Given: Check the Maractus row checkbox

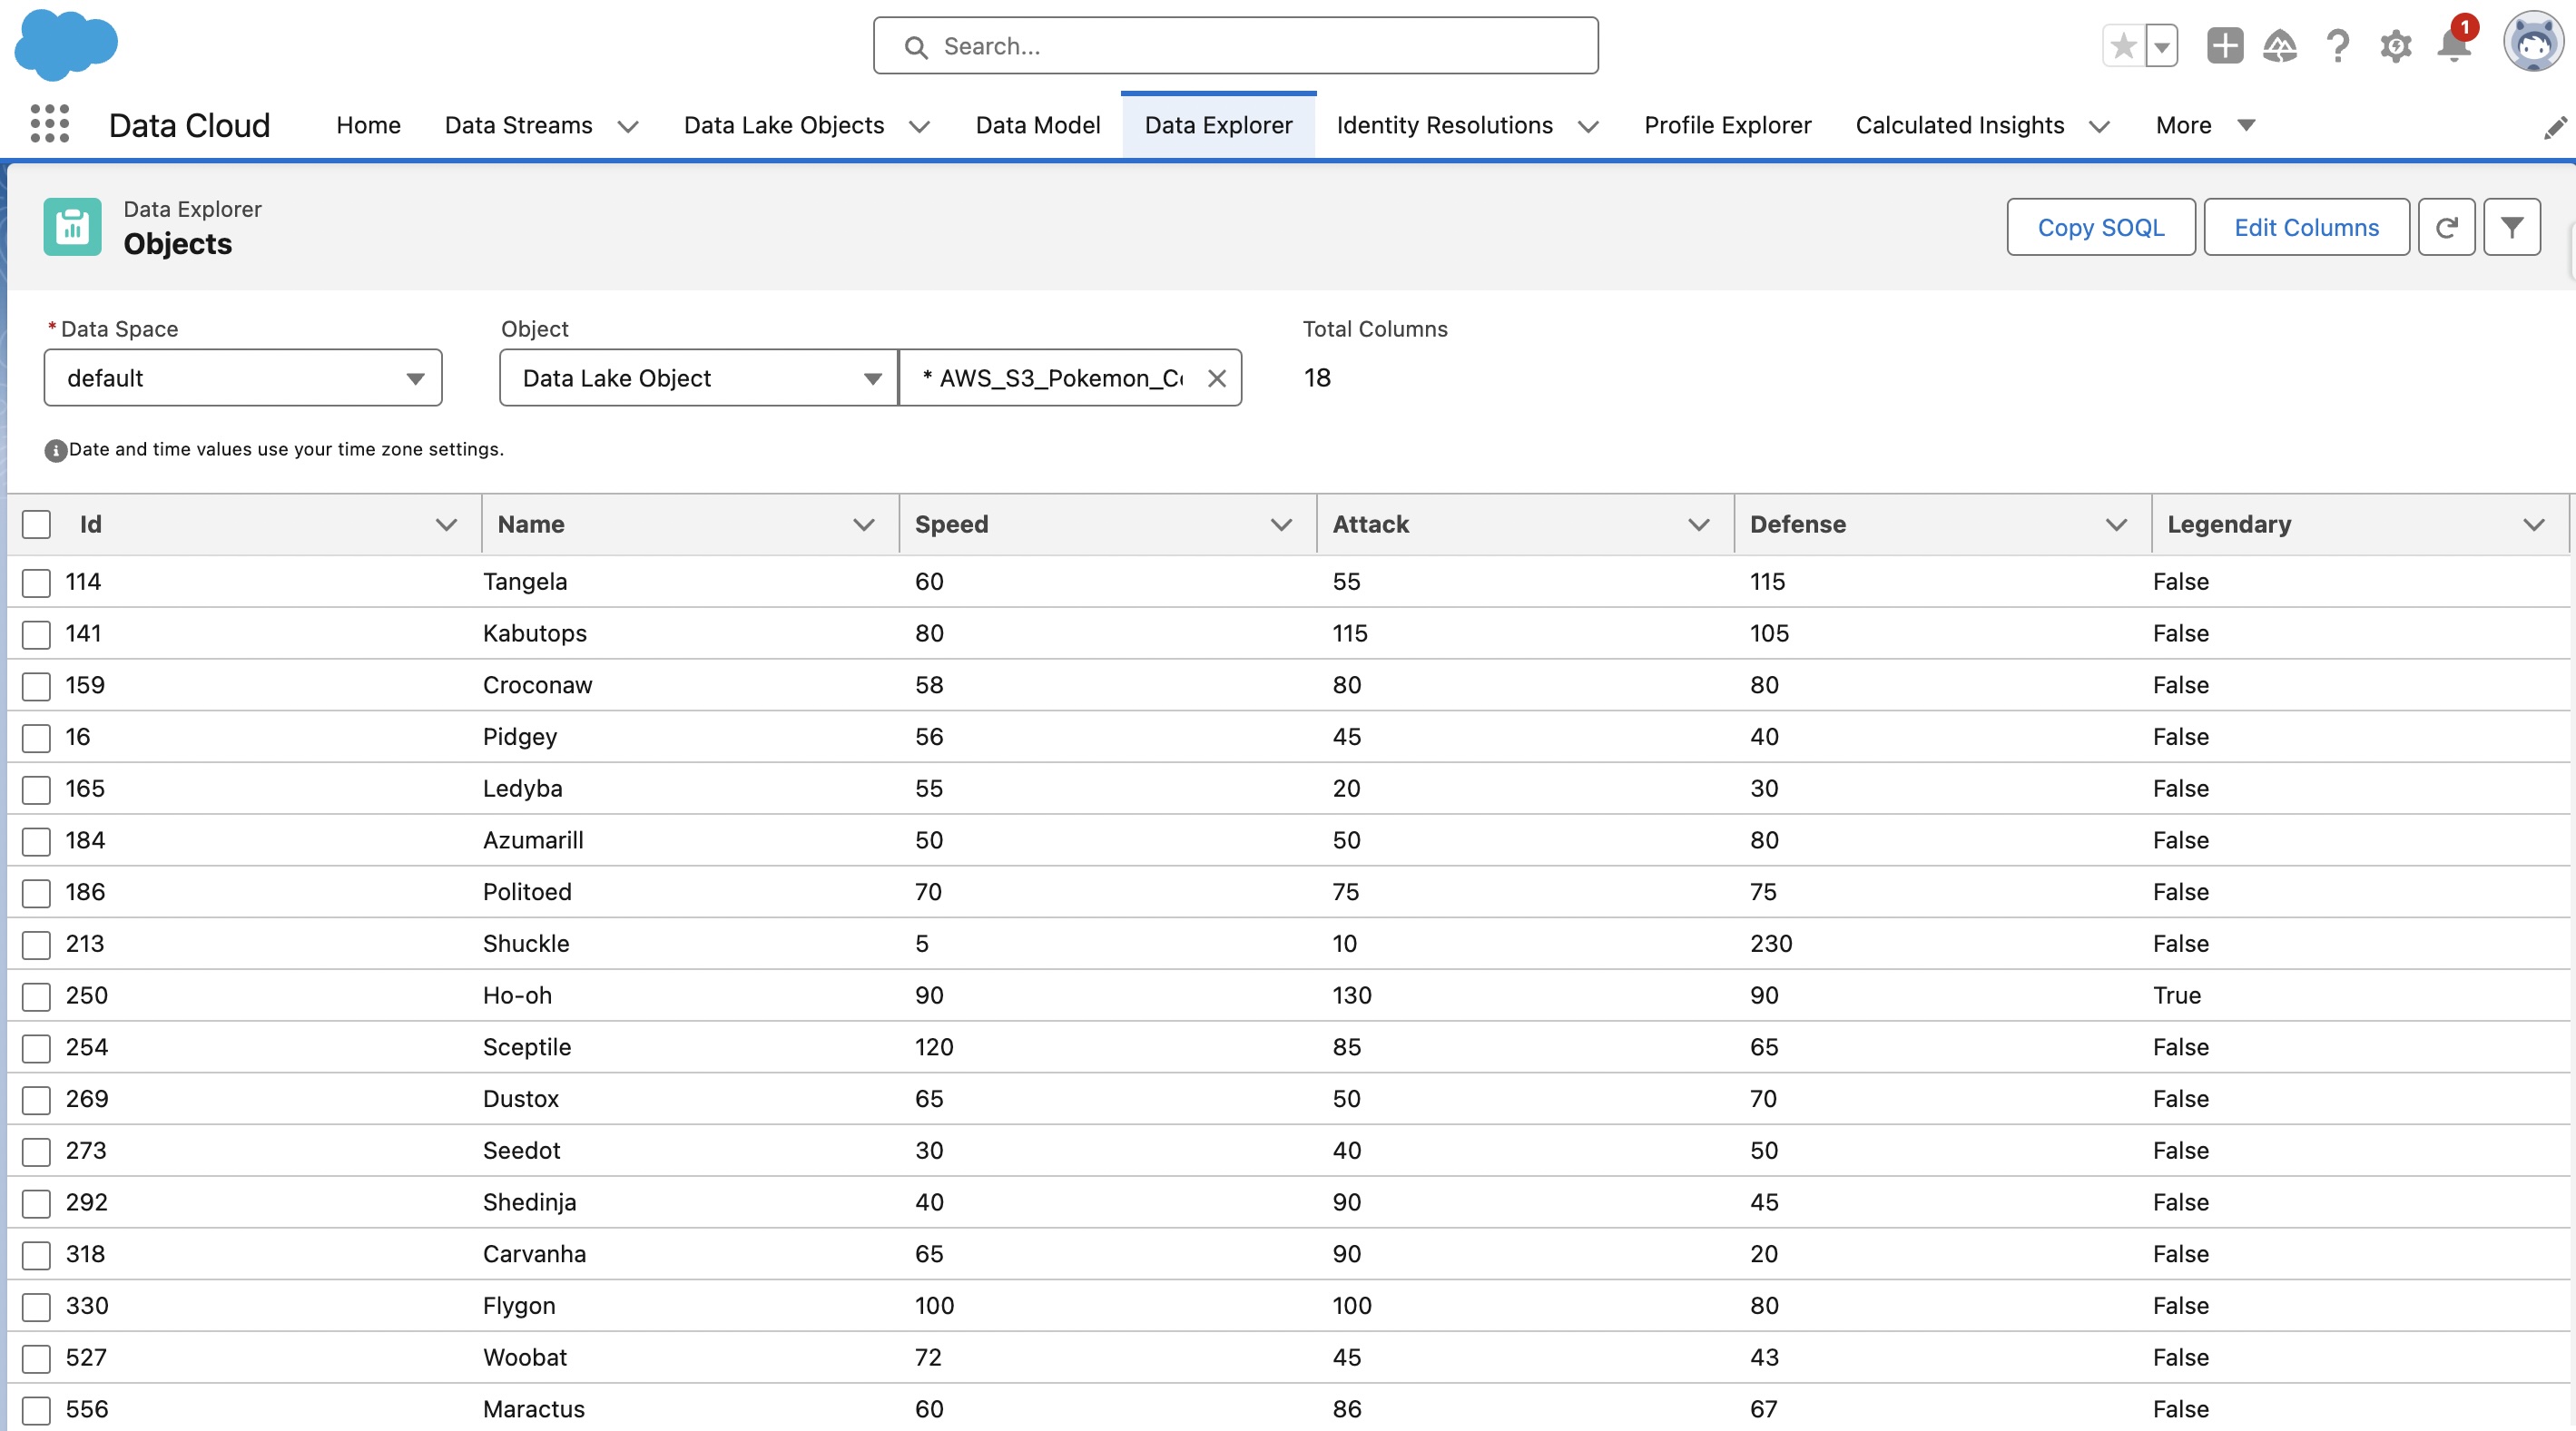Looking at the screenshot, I should (x=36, y=1410).
